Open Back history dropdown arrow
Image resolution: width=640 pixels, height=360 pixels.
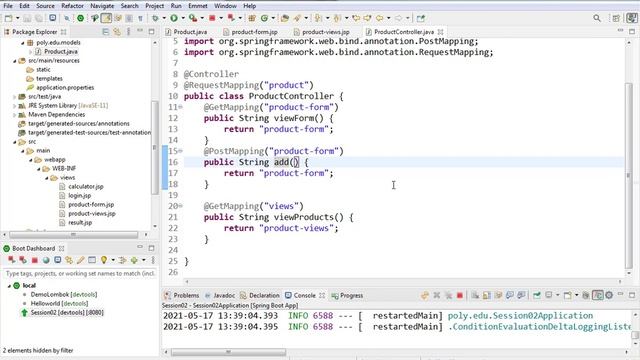tap(388, 18)
